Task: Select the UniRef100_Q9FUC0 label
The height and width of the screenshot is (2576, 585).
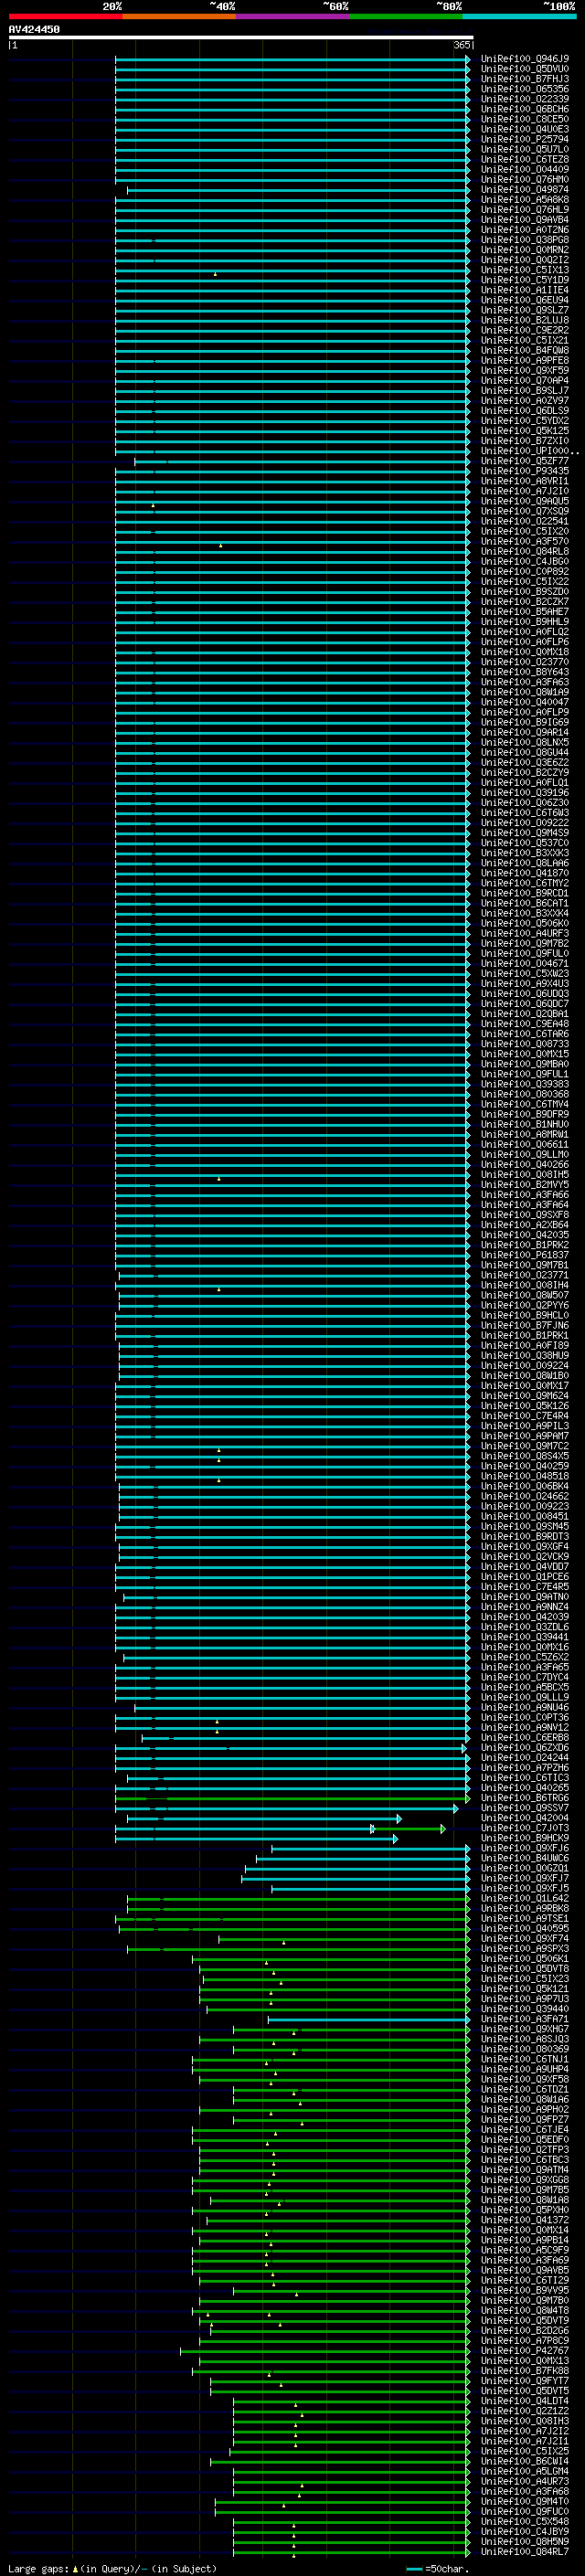Action: 524,2511
